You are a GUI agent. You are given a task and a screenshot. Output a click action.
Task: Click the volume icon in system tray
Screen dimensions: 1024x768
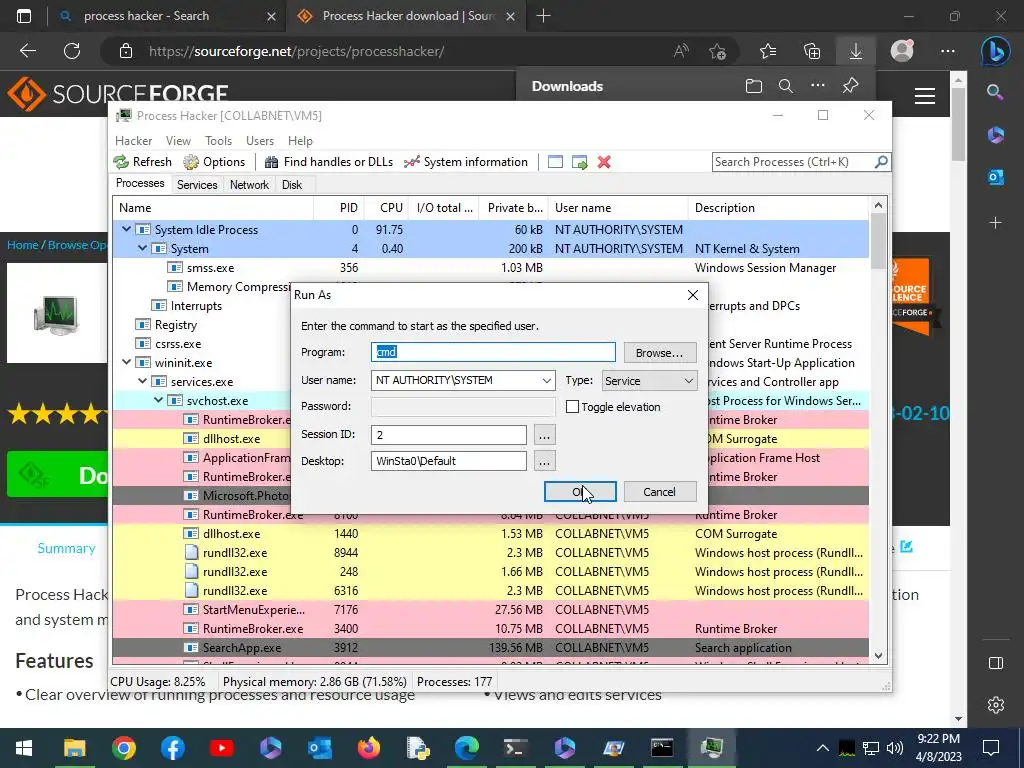point(894,748)
